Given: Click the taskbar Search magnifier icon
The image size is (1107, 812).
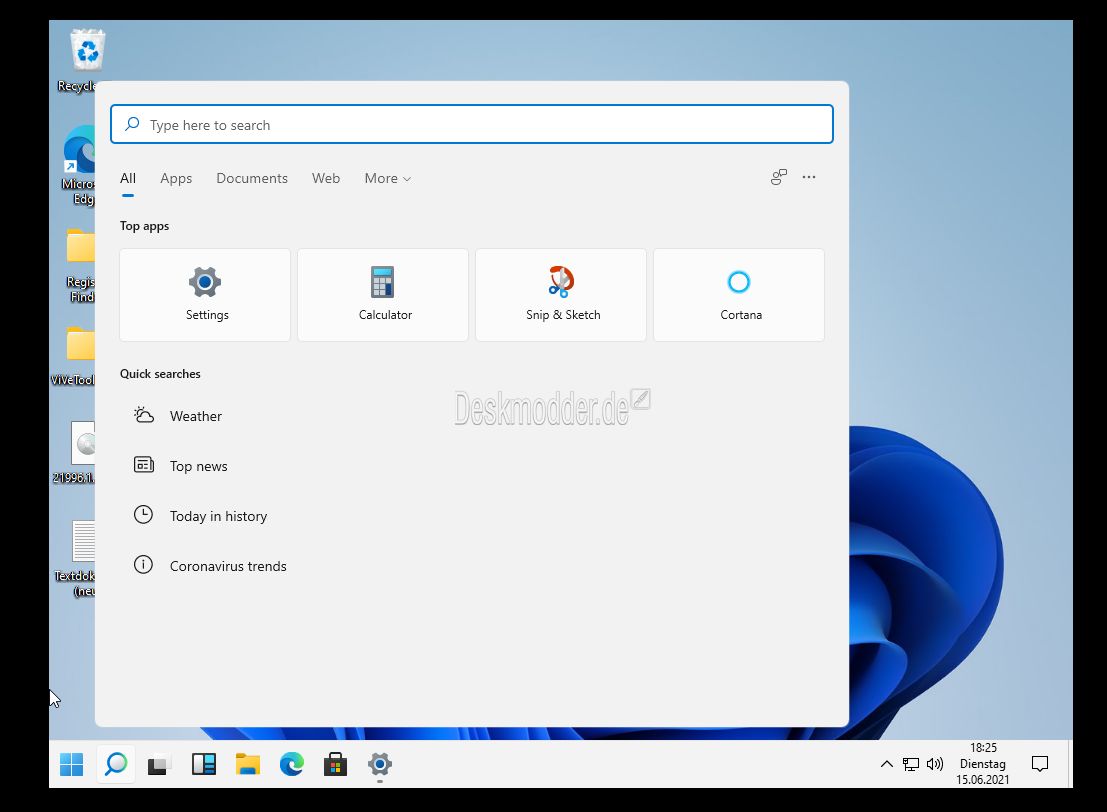Looking at the screenshot, I should pos(116,764).
